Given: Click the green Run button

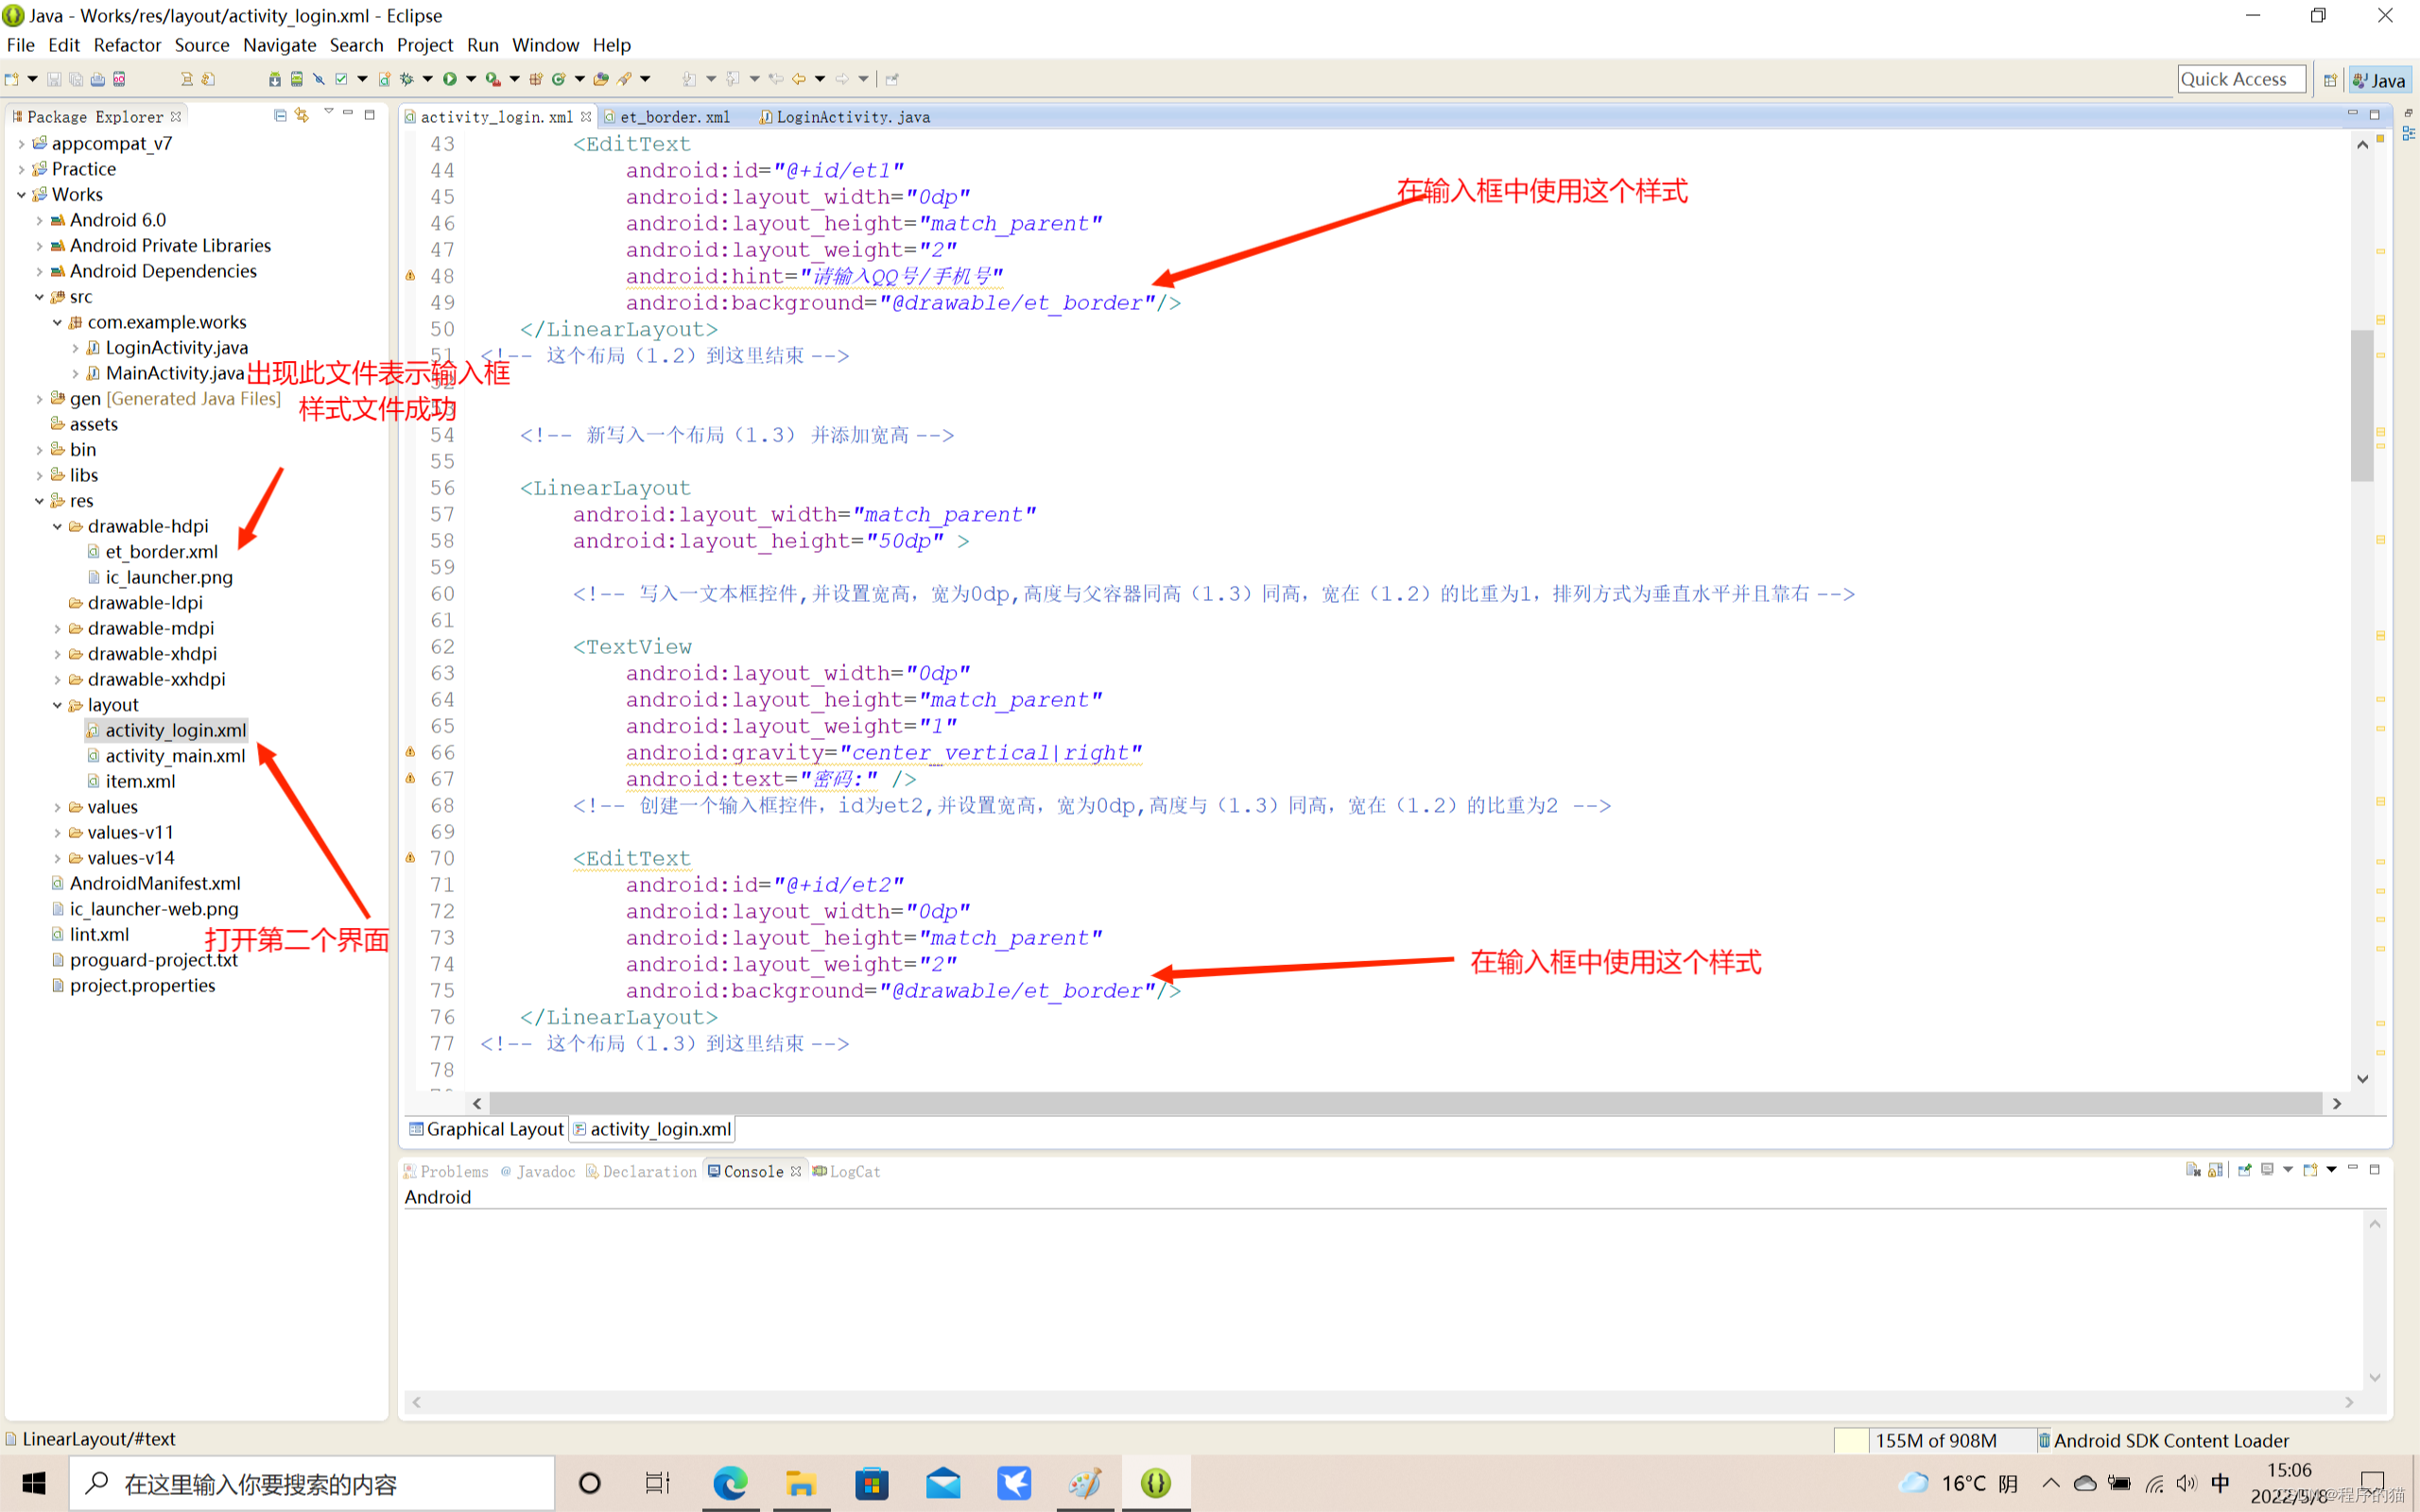Looking at the screenshot, I should (450, 79).
